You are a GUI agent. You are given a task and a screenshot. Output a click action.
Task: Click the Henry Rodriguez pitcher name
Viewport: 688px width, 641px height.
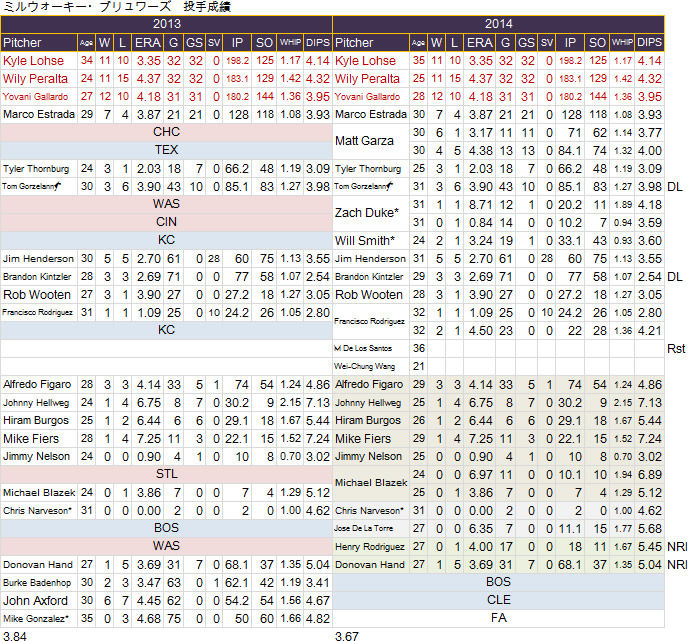pyautogui.click(x=369, y=547)
